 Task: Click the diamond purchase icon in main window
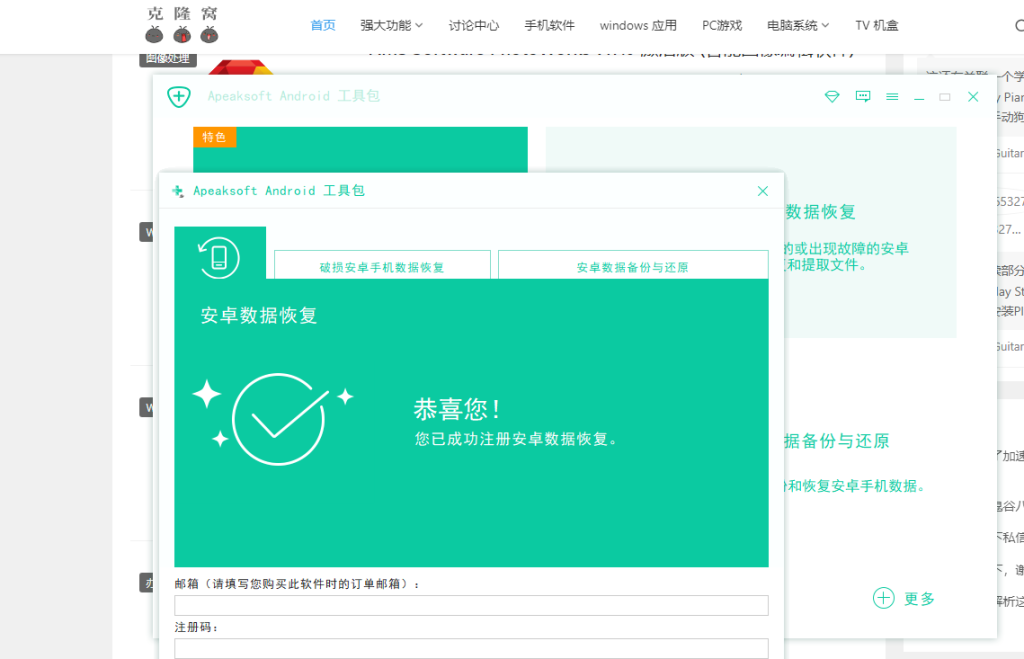pyautogui.click(x=831, y=97)
